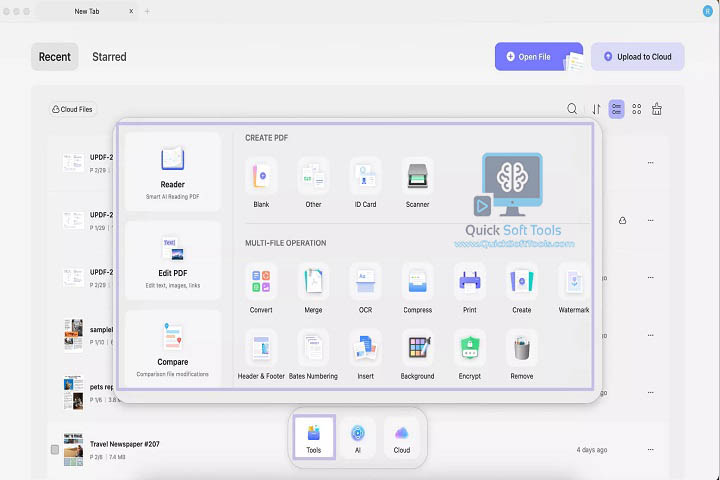
Task: Select the New Tab browser tab
Action: [87, 11]
